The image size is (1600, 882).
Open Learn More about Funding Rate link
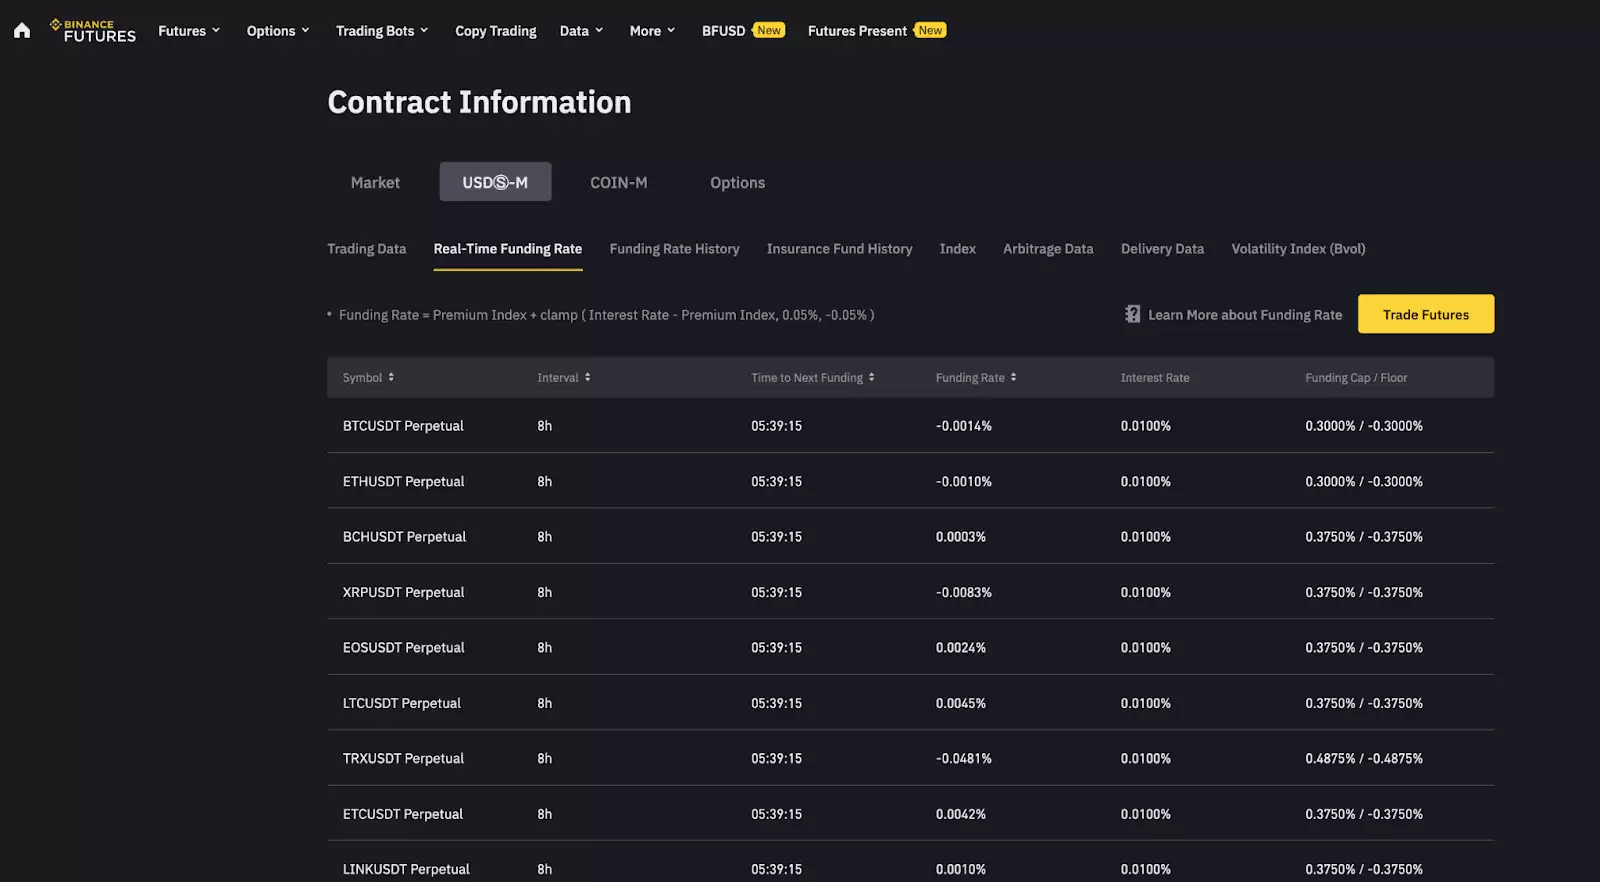click(1244, 315)
